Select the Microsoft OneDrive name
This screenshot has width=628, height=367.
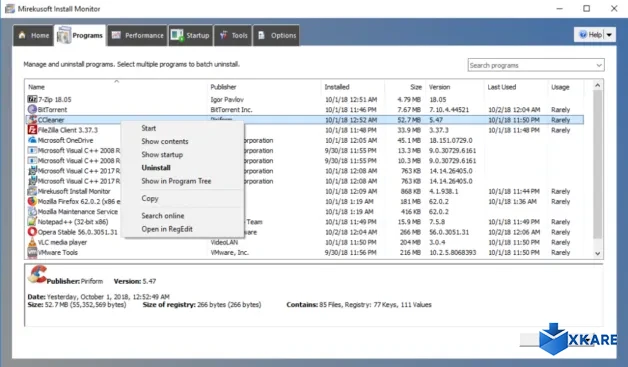[65, 140]
